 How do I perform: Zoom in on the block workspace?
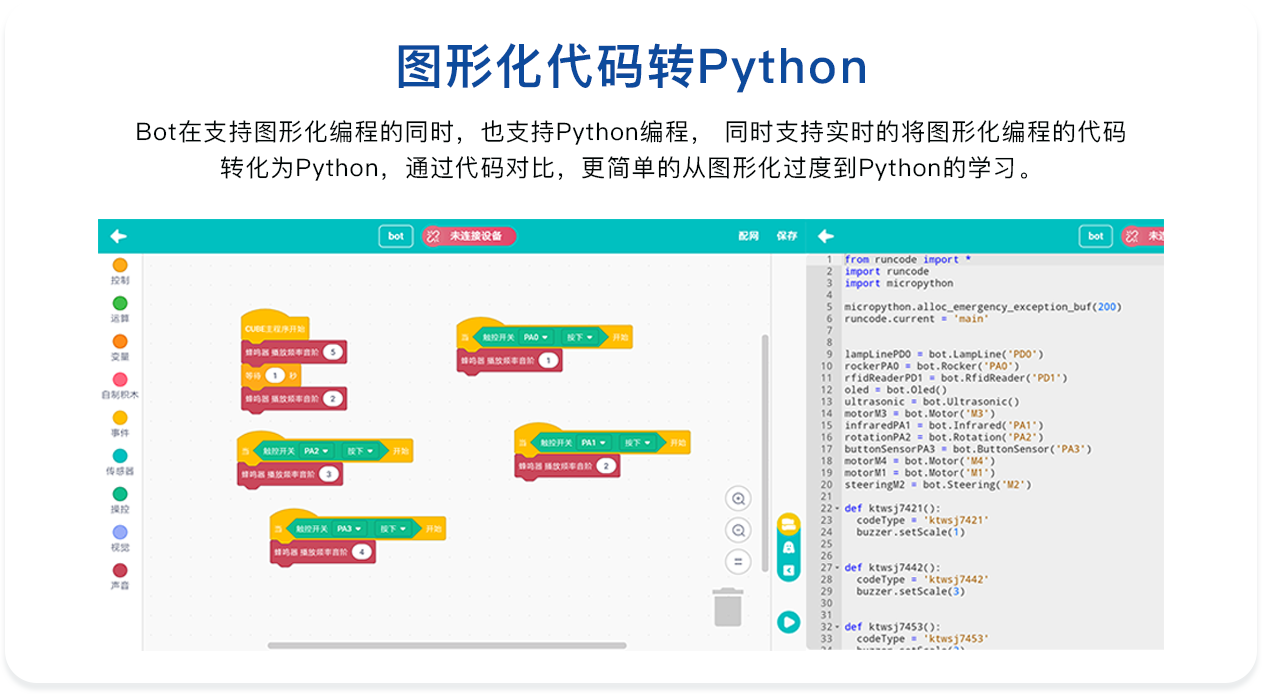tap(738, 499)
